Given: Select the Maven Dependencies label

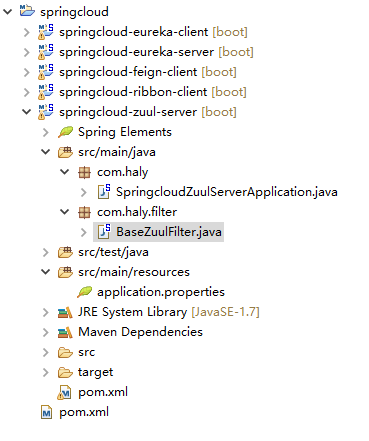Looking at the screenshot, I should pyautogui.click(x=140, y=332).
